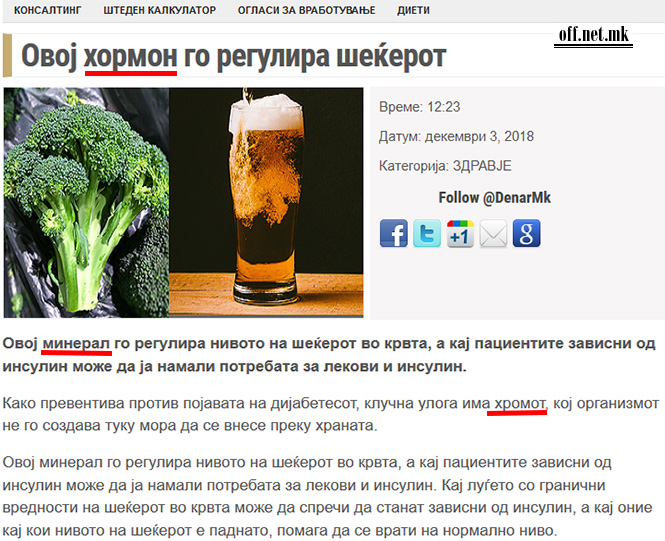Click the underlined word минерал in bold intro
This screenshot has height=541, width=665.
[76, 343]
